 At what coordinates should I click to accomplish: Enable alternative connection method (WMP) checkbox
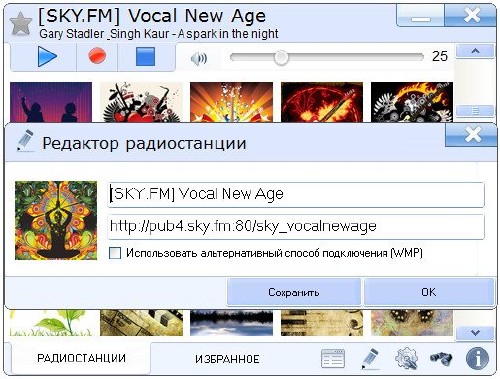115,253
